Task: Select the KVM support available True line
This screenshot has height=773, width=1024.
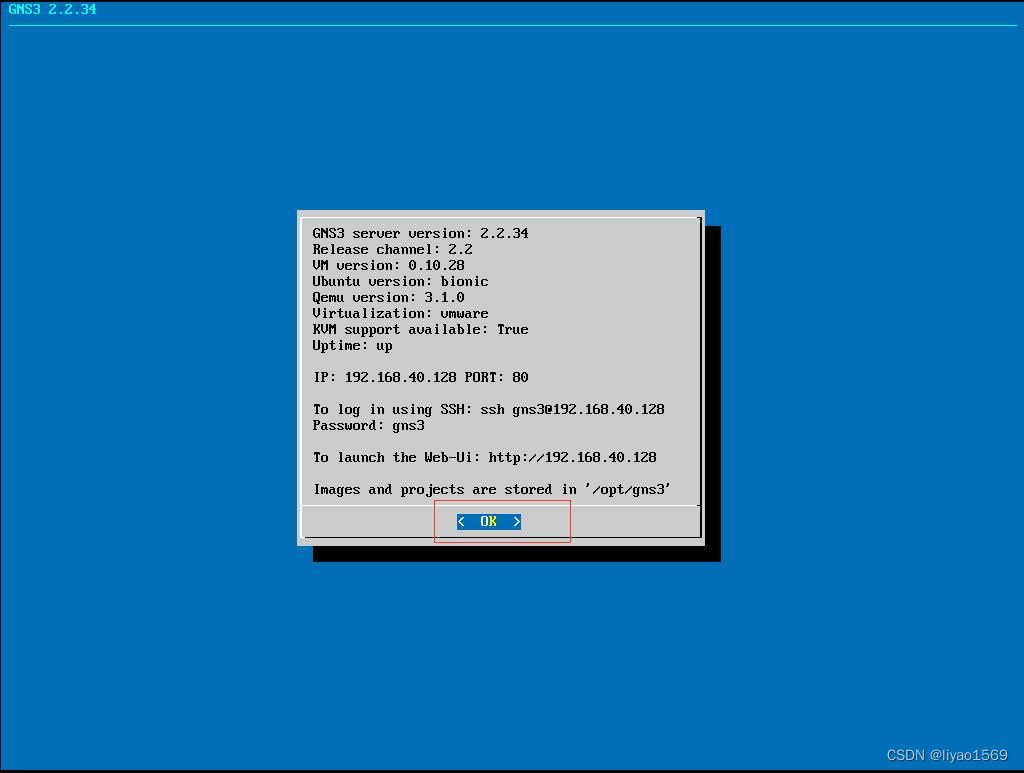Action: [x=420, y=329]
